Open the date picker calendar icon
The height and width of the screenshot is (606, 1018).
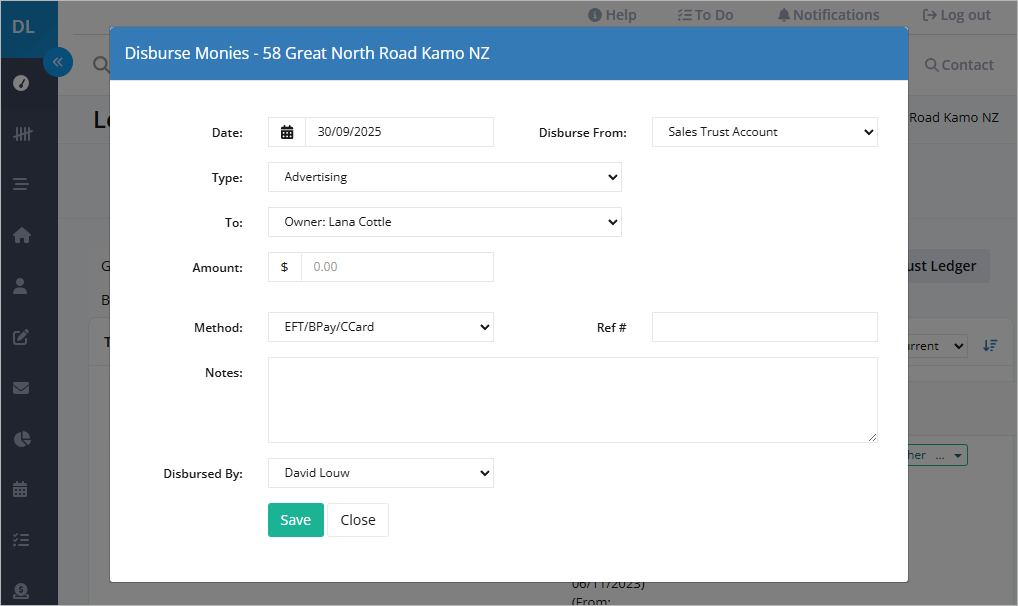287,132
